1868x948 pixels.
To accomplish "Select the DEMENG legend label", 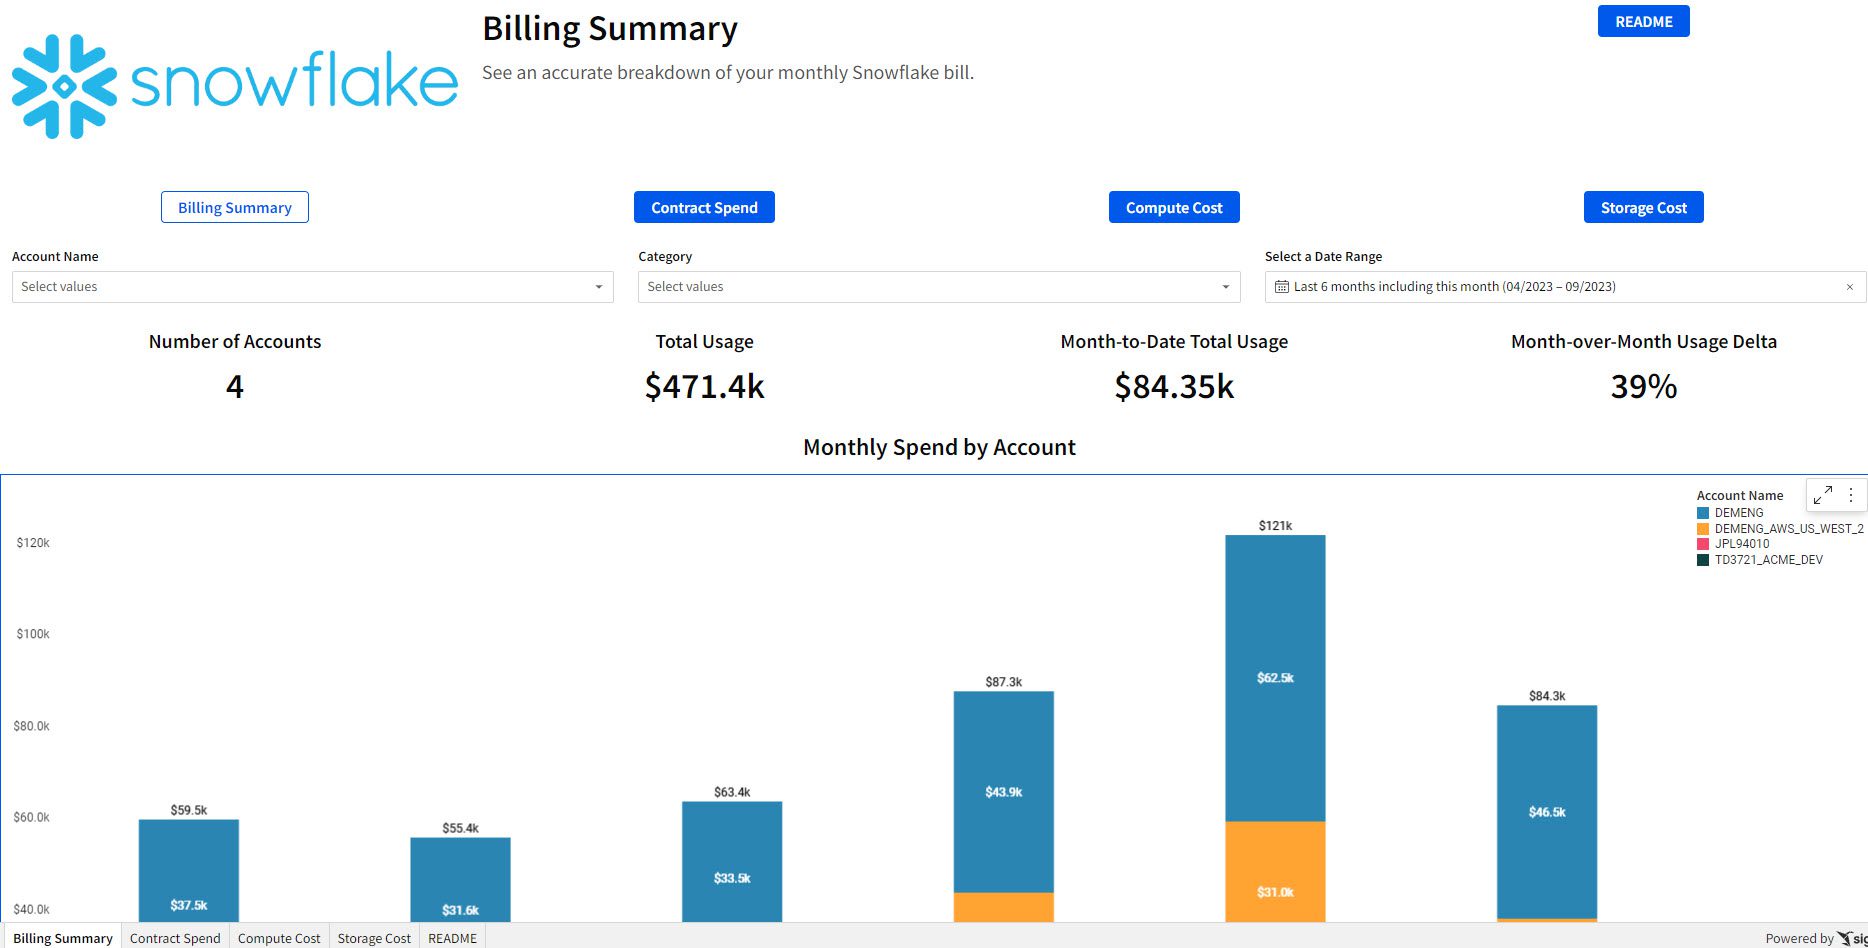I will point(1739,513).
